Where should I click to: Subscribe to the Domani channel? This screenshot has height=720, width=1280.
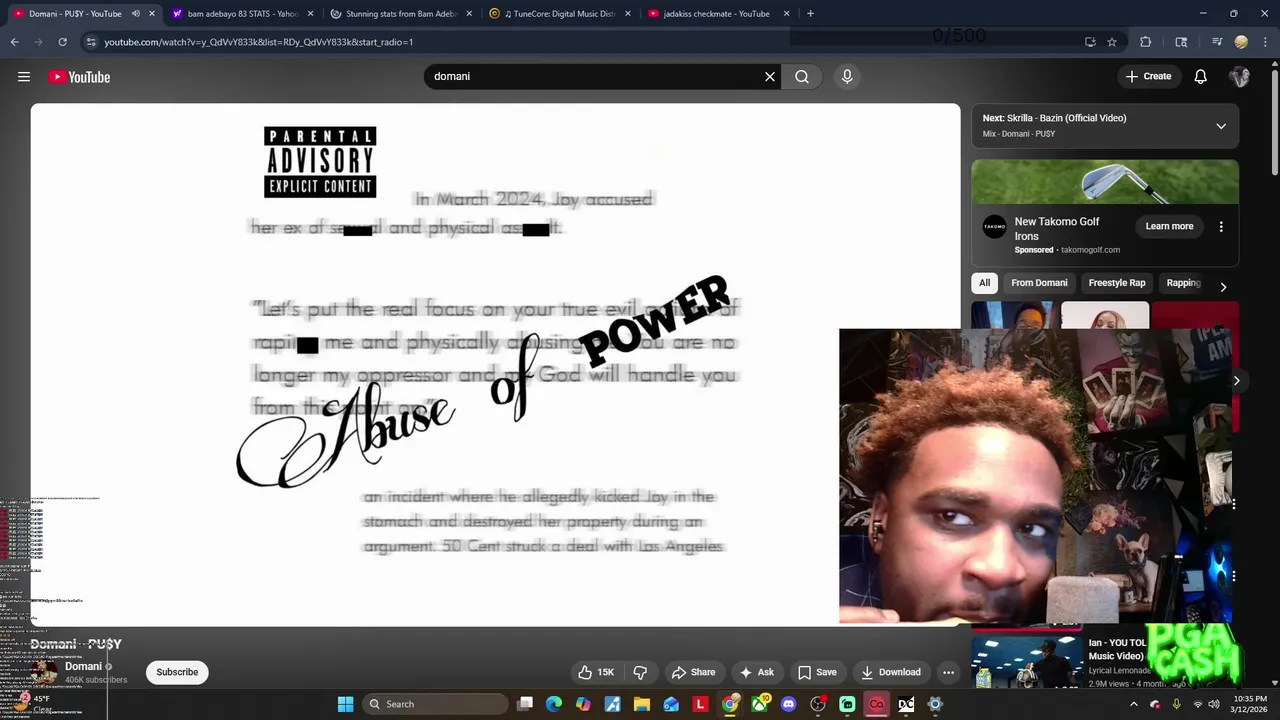point(177,672)
